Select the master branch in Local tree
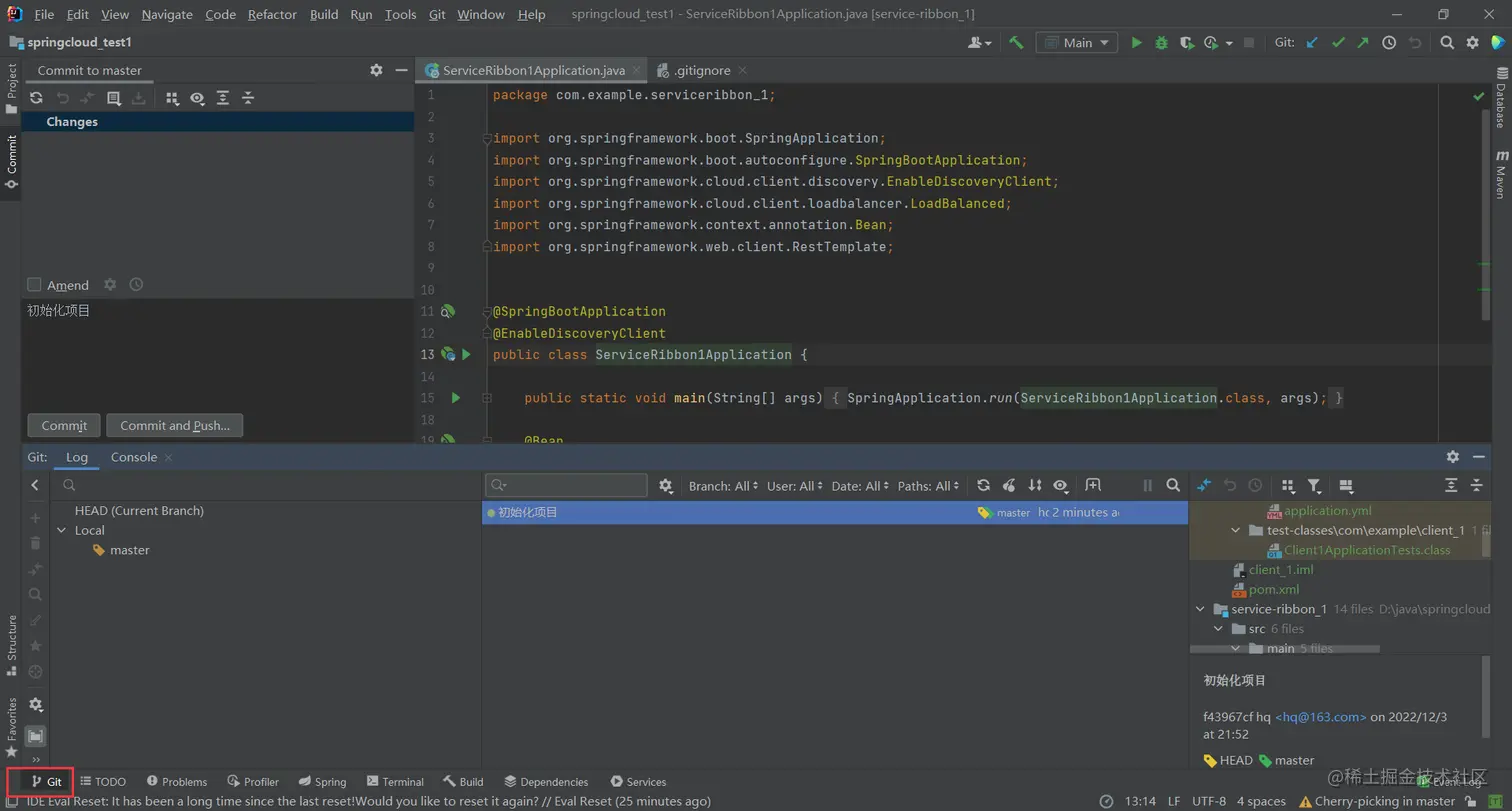Image resolution: width=1512 pixels, height=811 pixels. coord(129,550)
